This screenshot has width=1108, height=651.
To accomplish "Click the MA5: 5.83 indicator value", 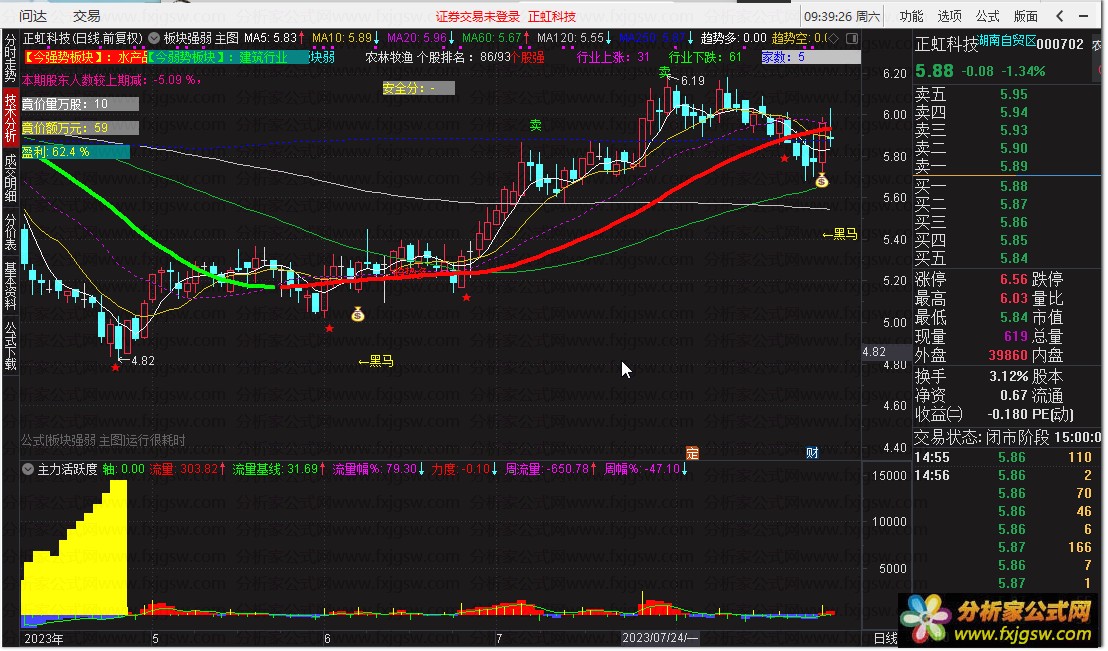I will (274, 37).
